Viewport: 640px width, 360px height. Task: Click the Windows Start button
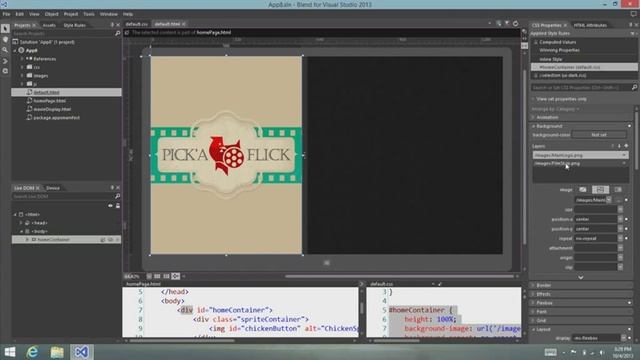[10, 352]
